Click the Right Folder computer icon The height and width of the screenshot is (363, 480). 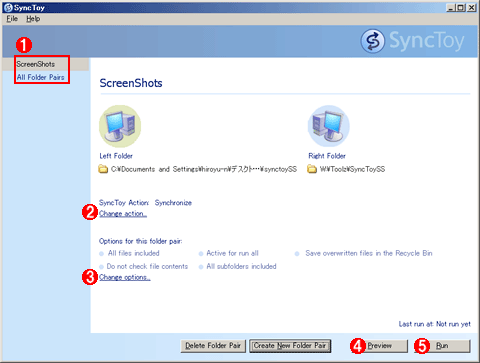coord(329,126)
